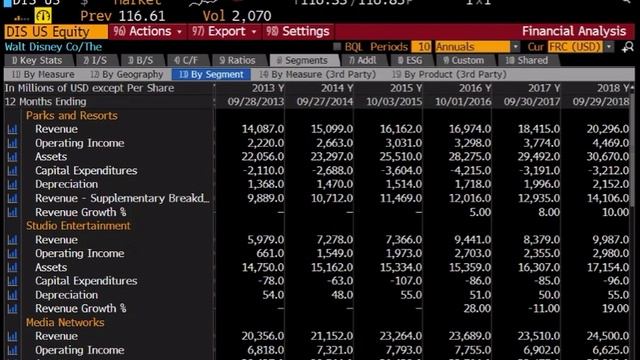Open the Actions dropdown menu
Viewport: 640px width, 360px height.
pos(148,31)
